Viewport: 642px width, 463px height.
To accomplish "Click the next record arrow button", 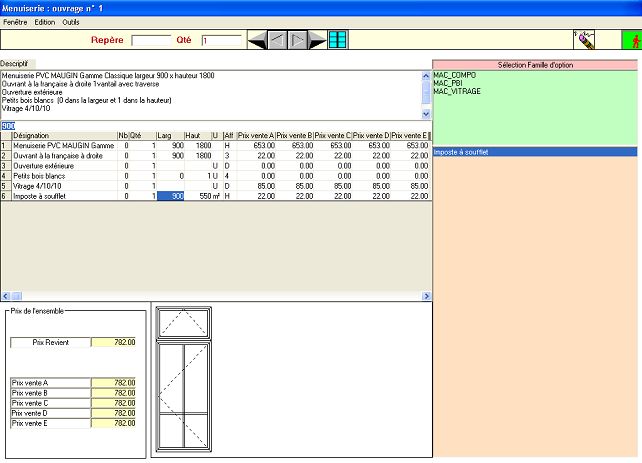I will click(297, 40).
